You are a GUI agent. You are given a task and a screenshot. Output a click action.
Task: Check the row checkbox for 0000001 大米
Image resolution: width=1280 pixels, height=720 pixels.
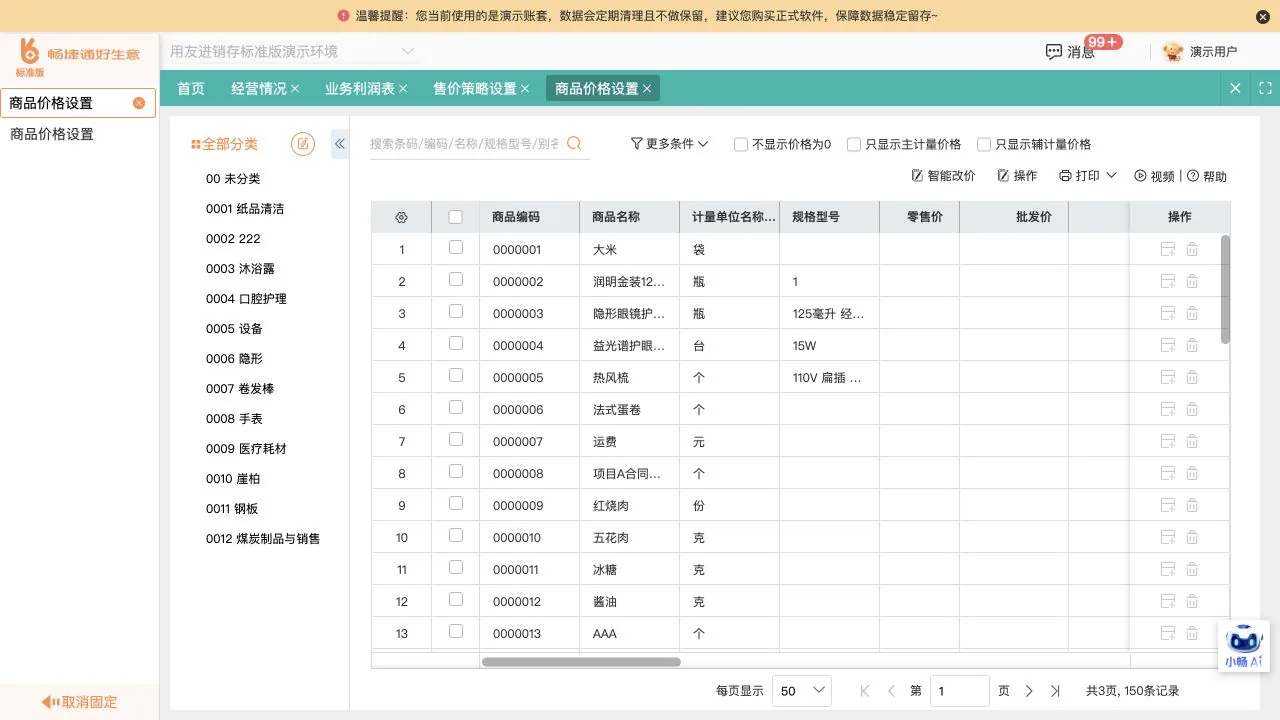[x=456, y=247]
